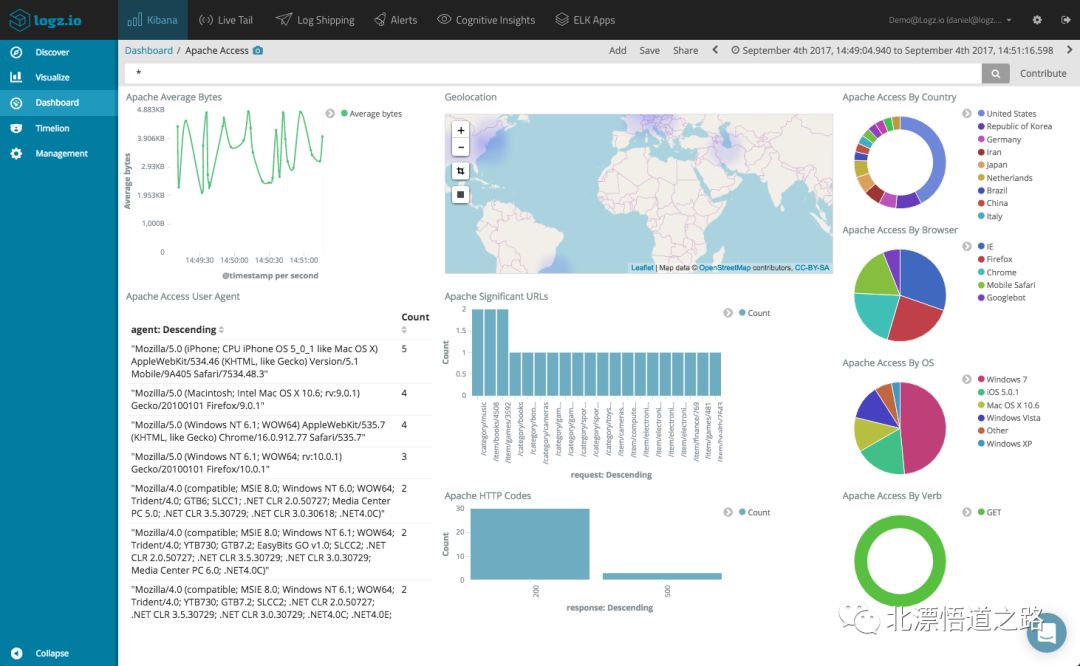The image size is (1080, 666).
Task: Click the query search input field
Action: (553, 73)
